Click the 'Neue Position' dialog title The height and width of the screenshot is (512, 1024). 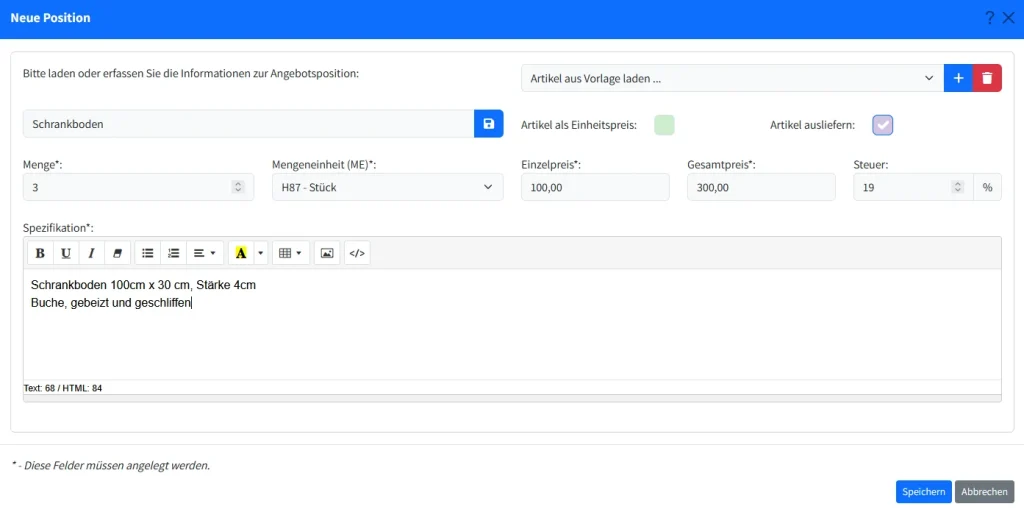[x=50, y=18]
